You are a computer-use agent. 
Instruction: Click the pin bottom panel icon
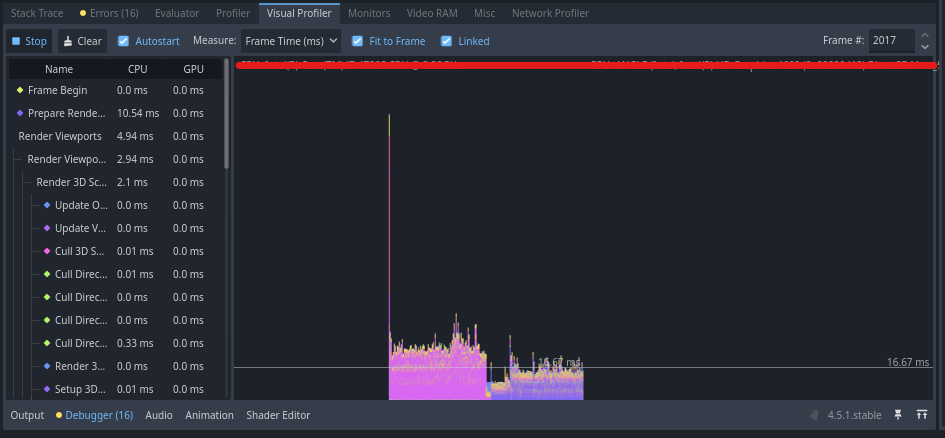tap(898, 415)
